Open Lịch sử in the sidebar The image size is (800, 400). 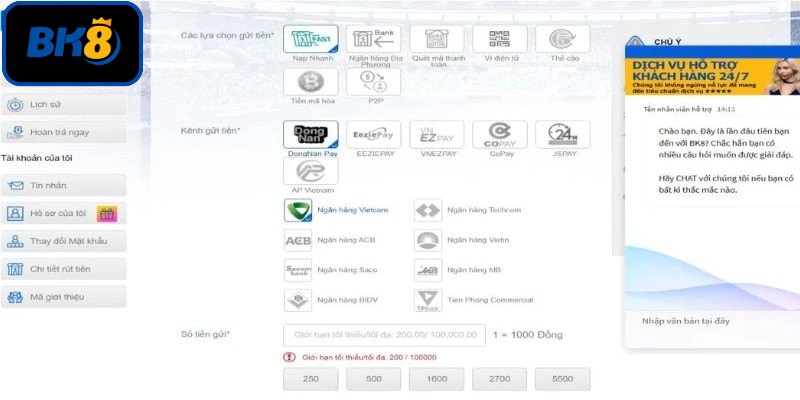[x=64, y=105]
